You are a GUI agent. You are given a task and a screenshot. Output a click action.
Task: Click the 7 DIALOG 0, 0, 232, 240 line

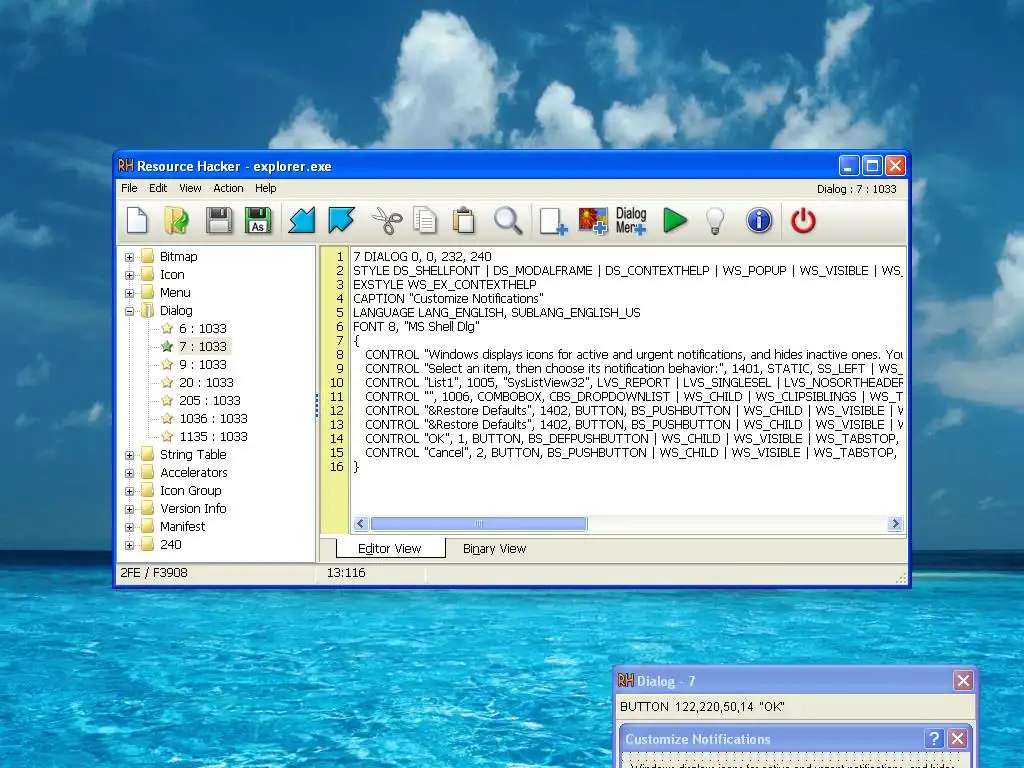(x=422, y=257)
